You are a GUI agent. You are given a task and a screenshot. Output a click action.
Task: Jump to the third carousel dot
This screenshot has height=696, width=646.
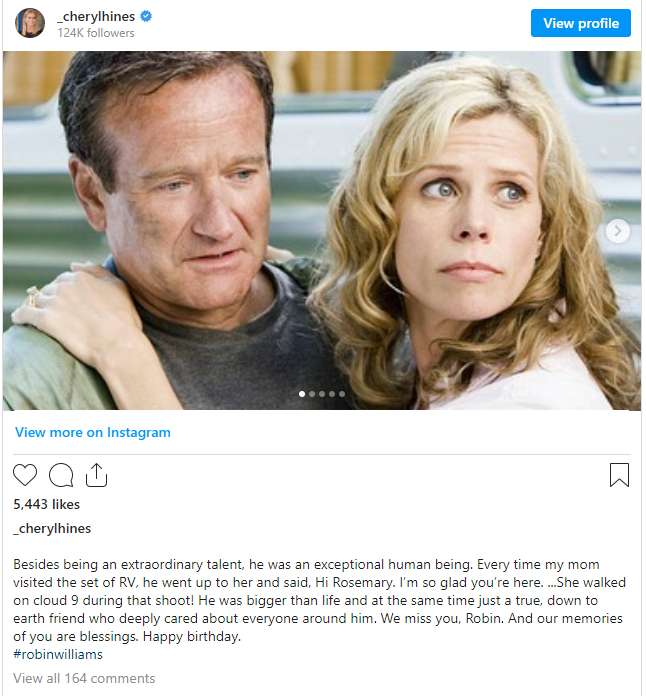pyautogui.click(x=322, y=394)
